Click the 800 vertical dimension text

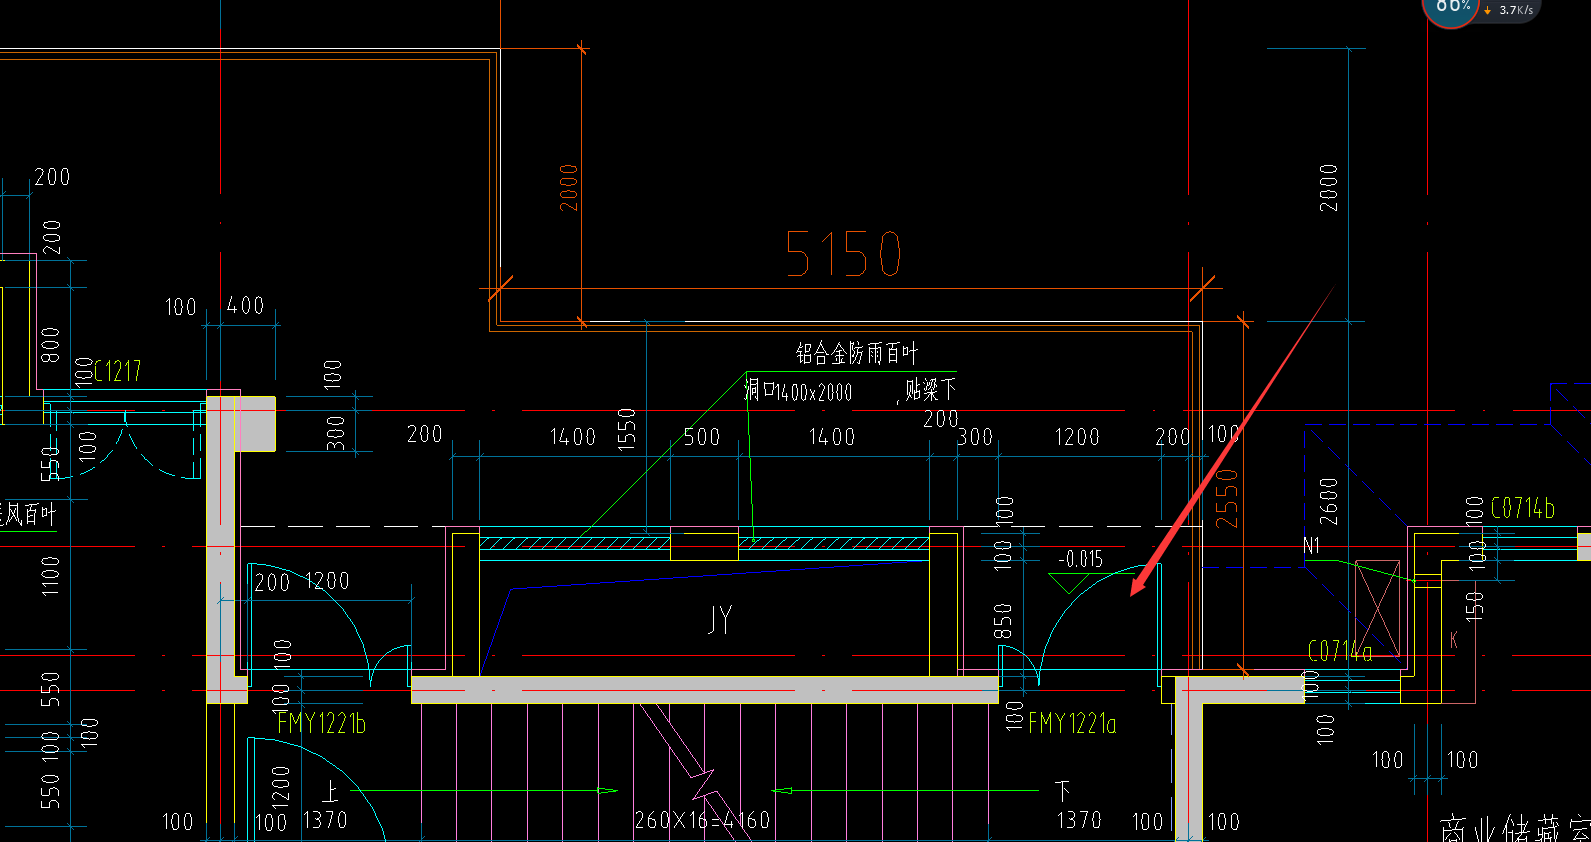50,344
